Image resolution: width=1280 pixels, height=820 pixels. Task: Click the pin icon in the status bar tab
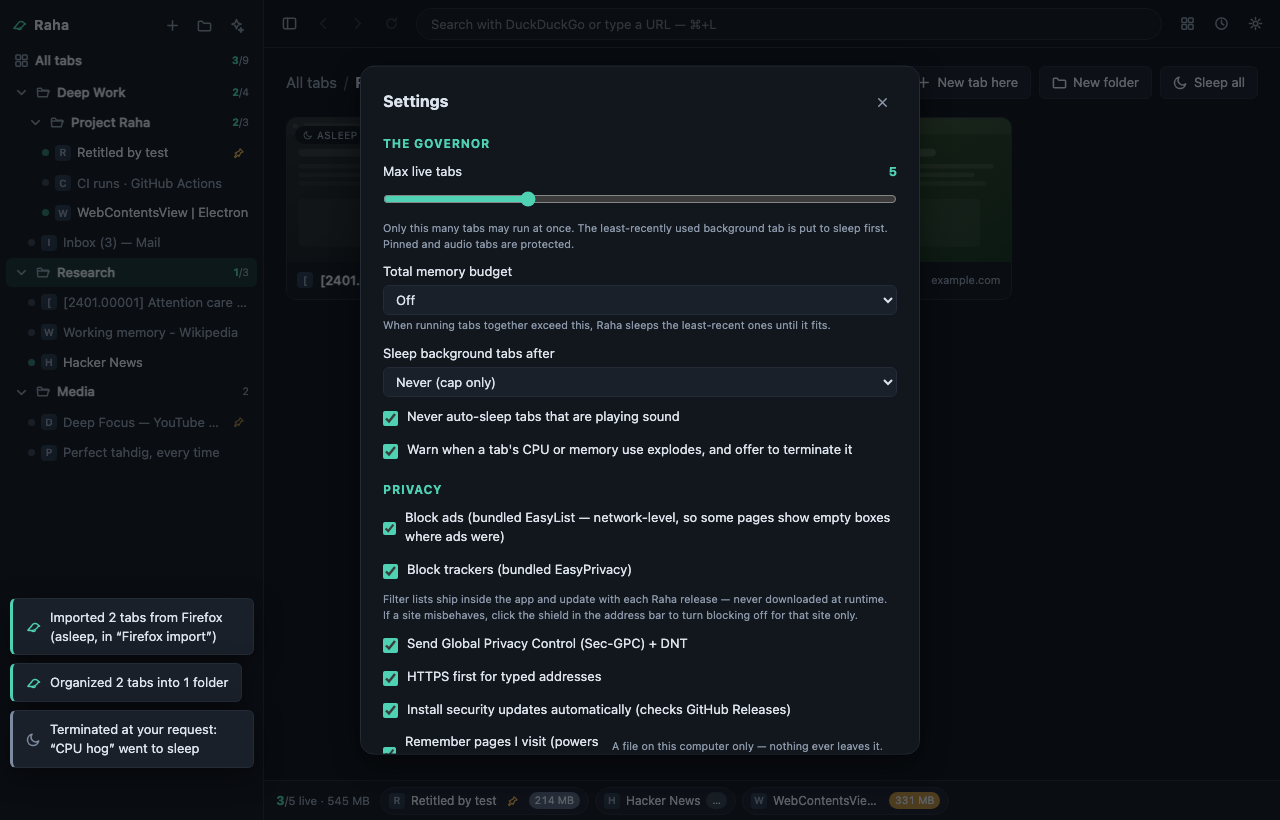pos(513,801)
